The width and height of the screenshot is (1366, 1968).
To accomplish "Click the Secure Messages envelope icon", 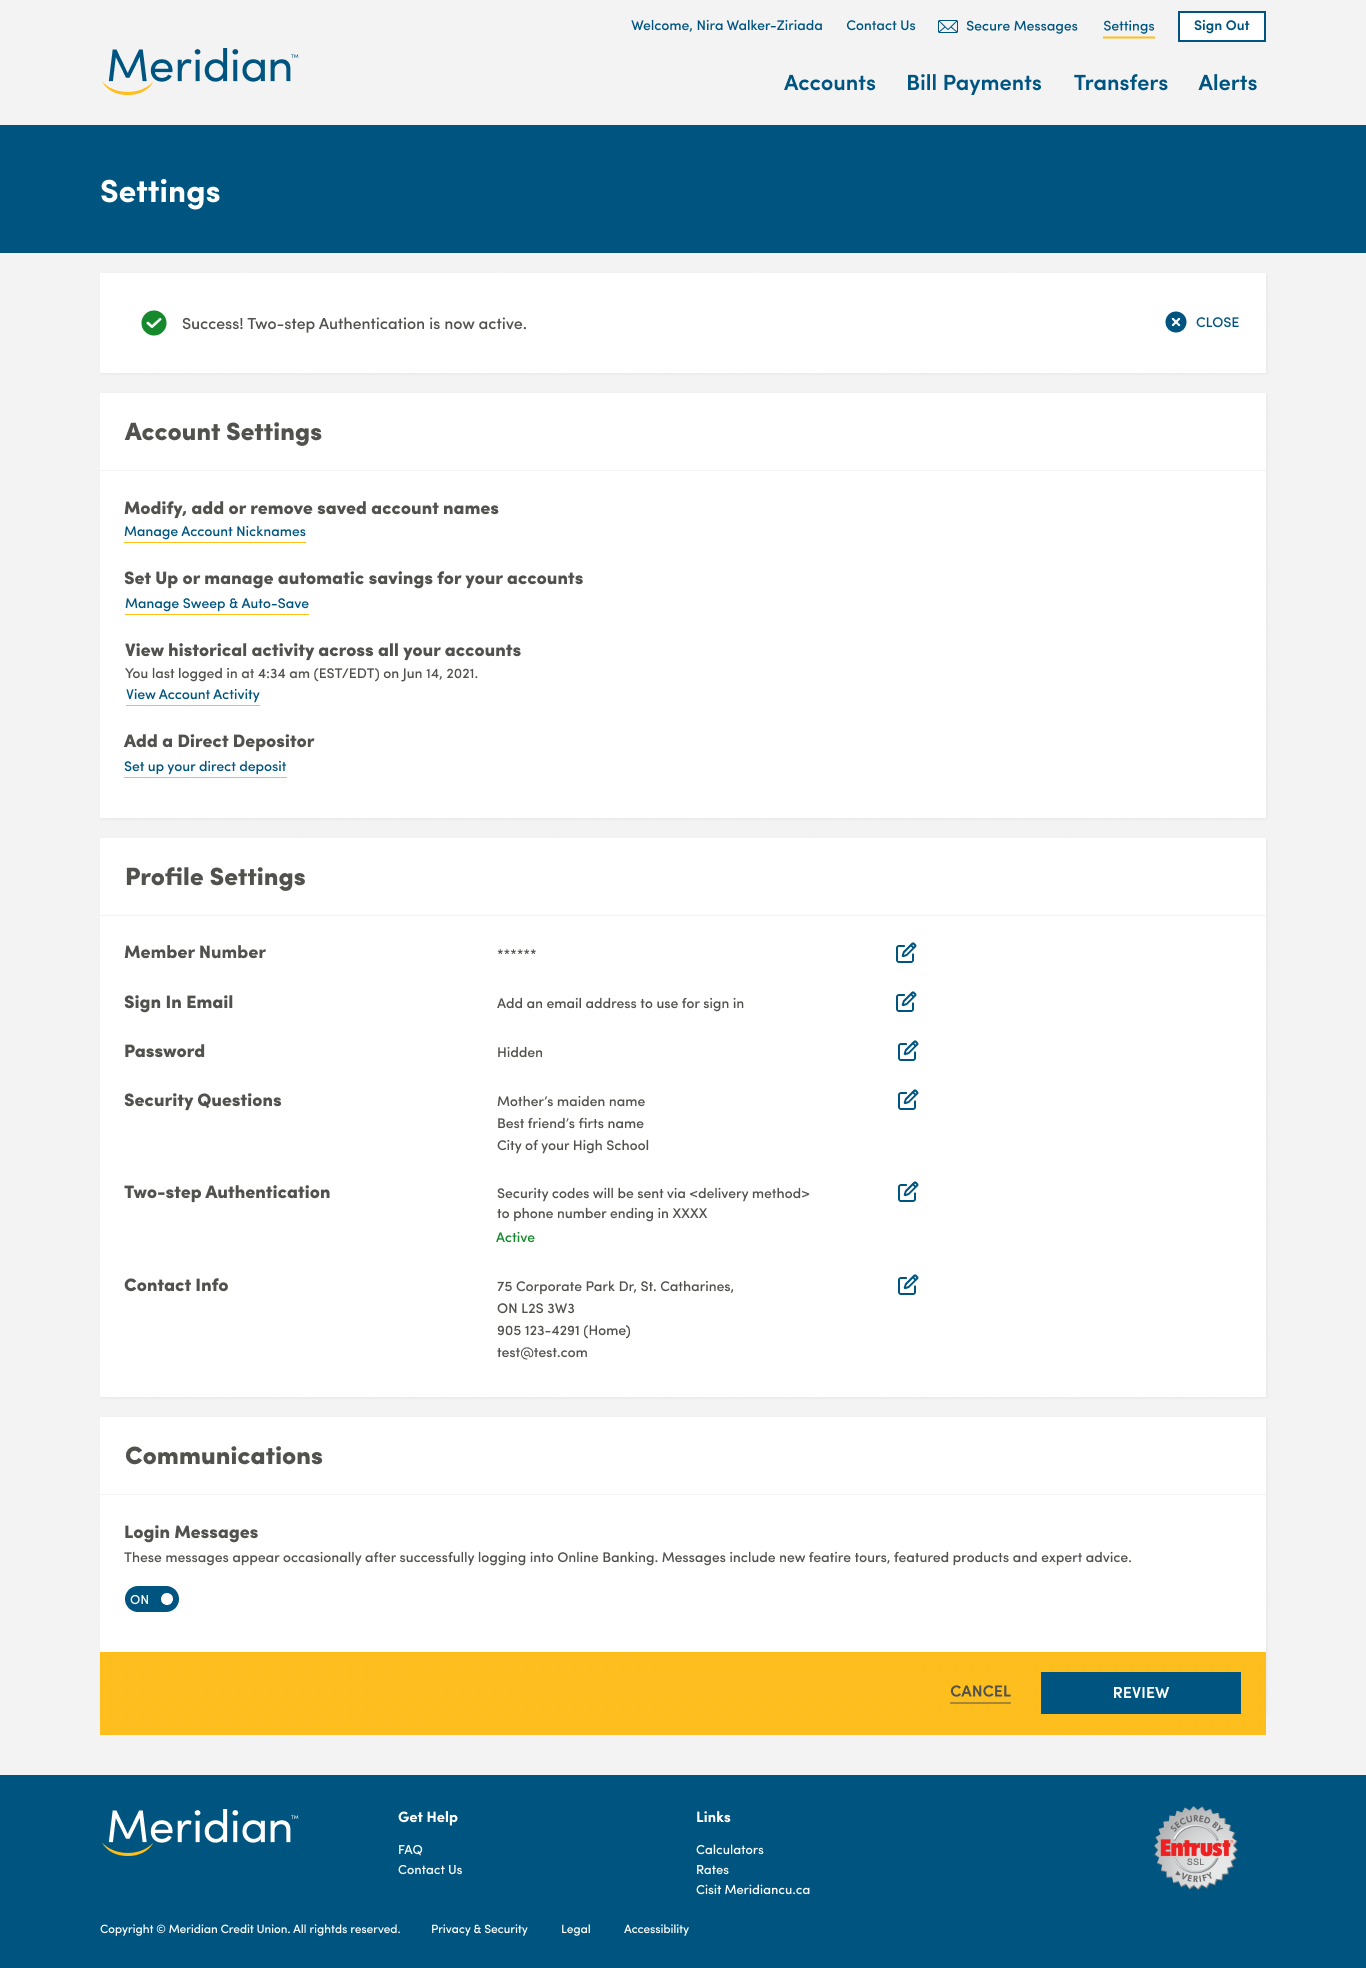I will pos(948,26).
